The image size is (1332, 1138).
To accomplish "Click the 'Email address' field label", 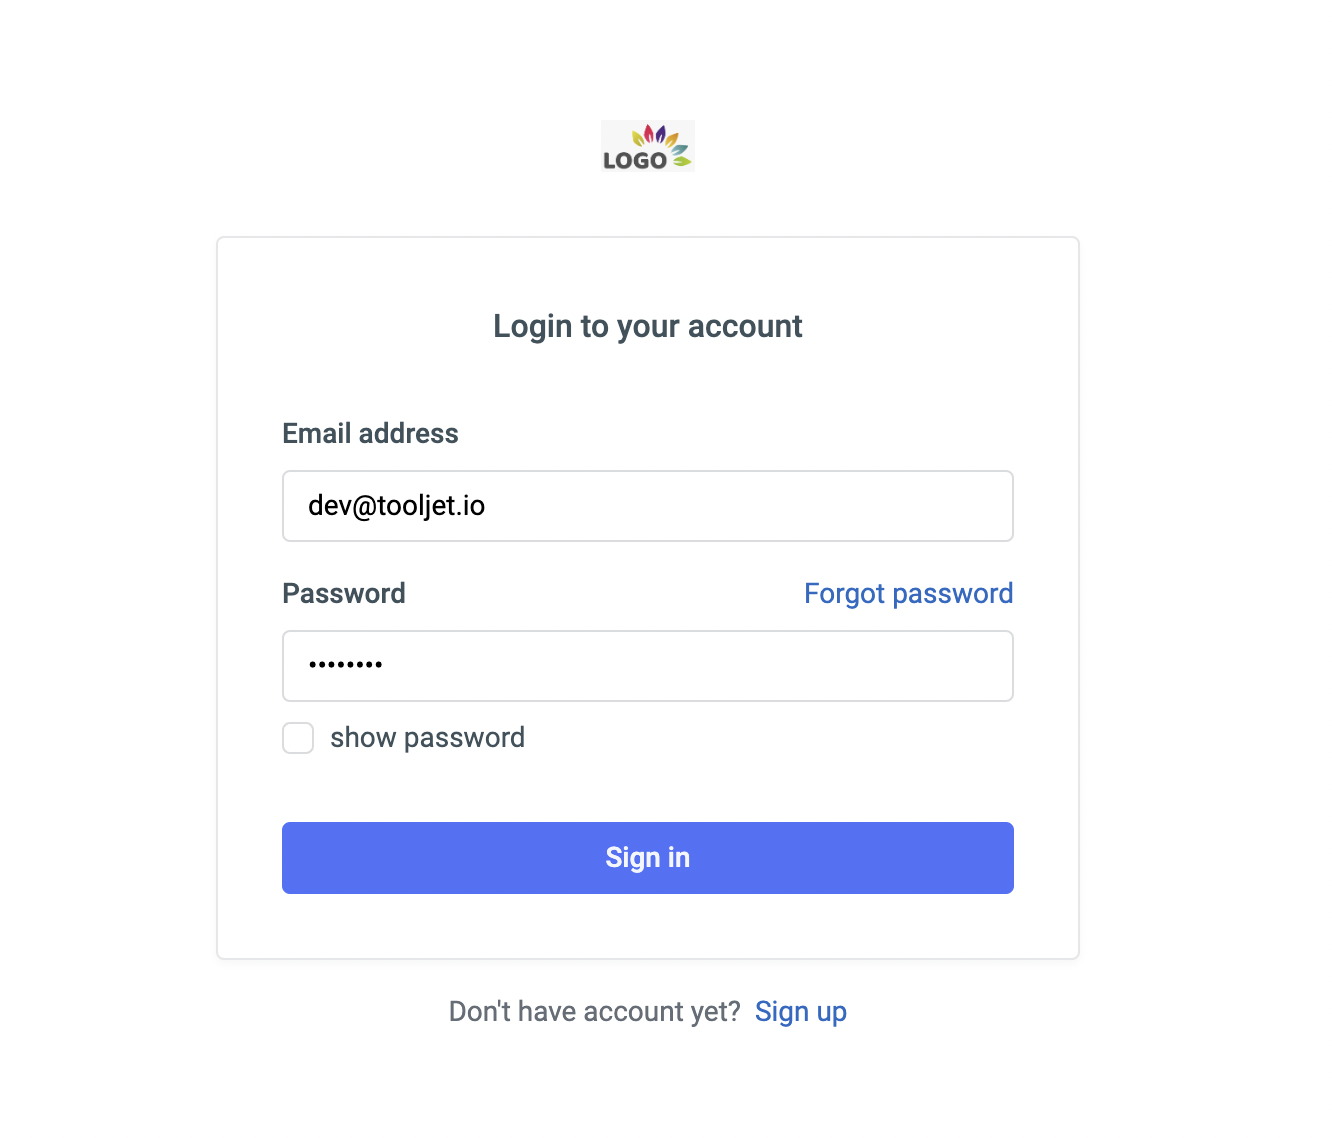I will (x=370, y=433).
